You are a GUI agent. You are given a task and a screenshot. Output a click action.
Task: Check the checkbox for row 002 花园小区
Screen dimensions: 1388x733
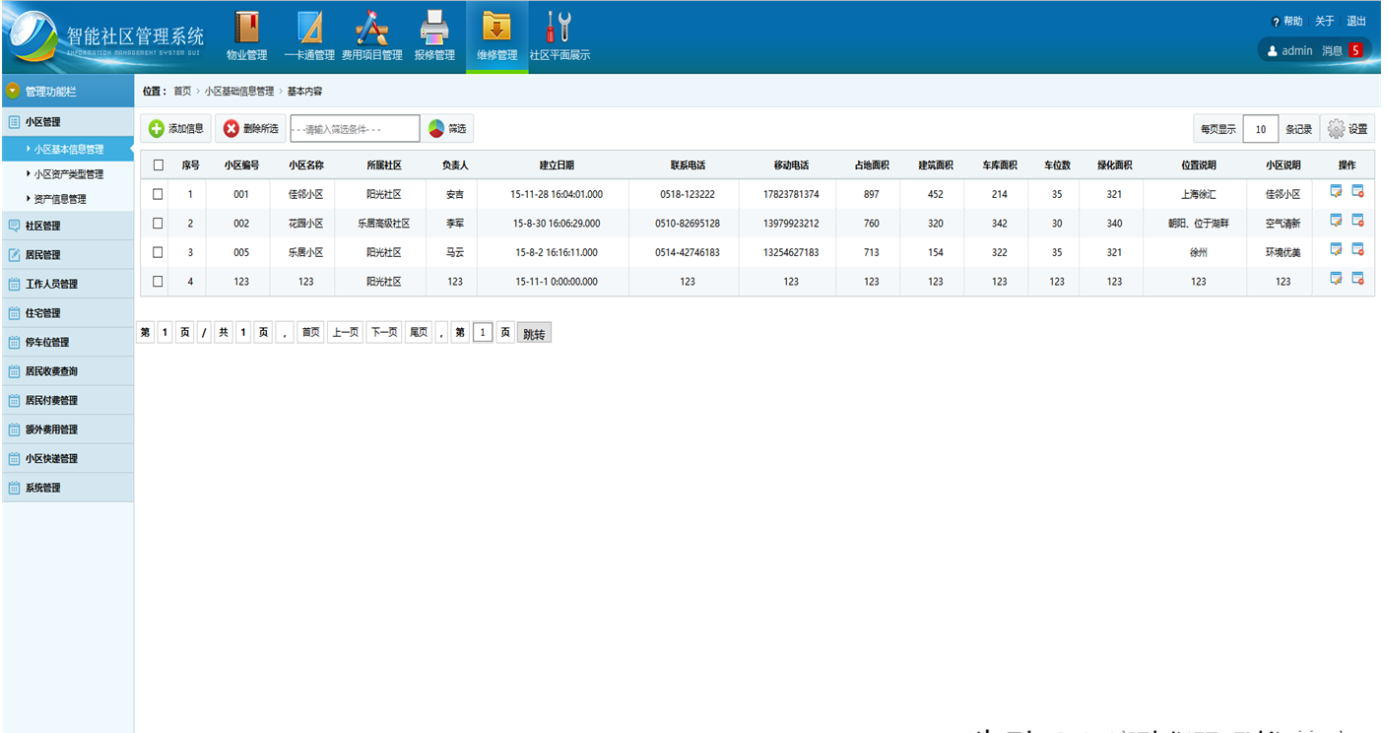tap(158, 223)
